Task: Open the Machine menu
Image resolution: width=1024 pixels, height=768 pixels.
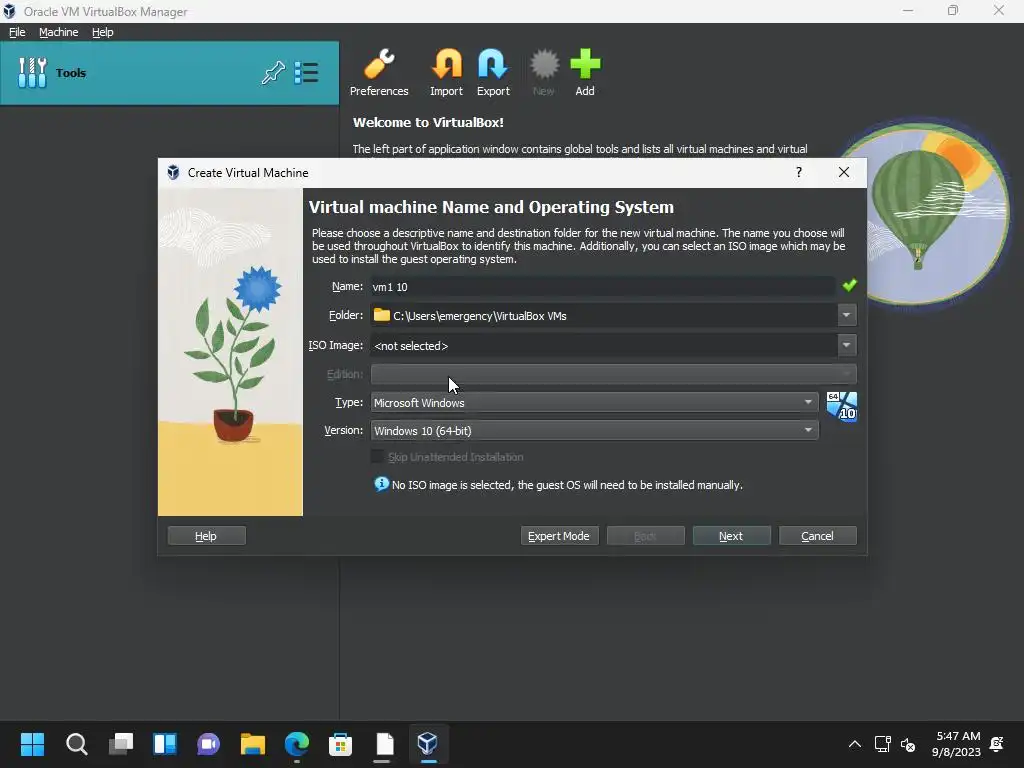Action: pos(58,32)
